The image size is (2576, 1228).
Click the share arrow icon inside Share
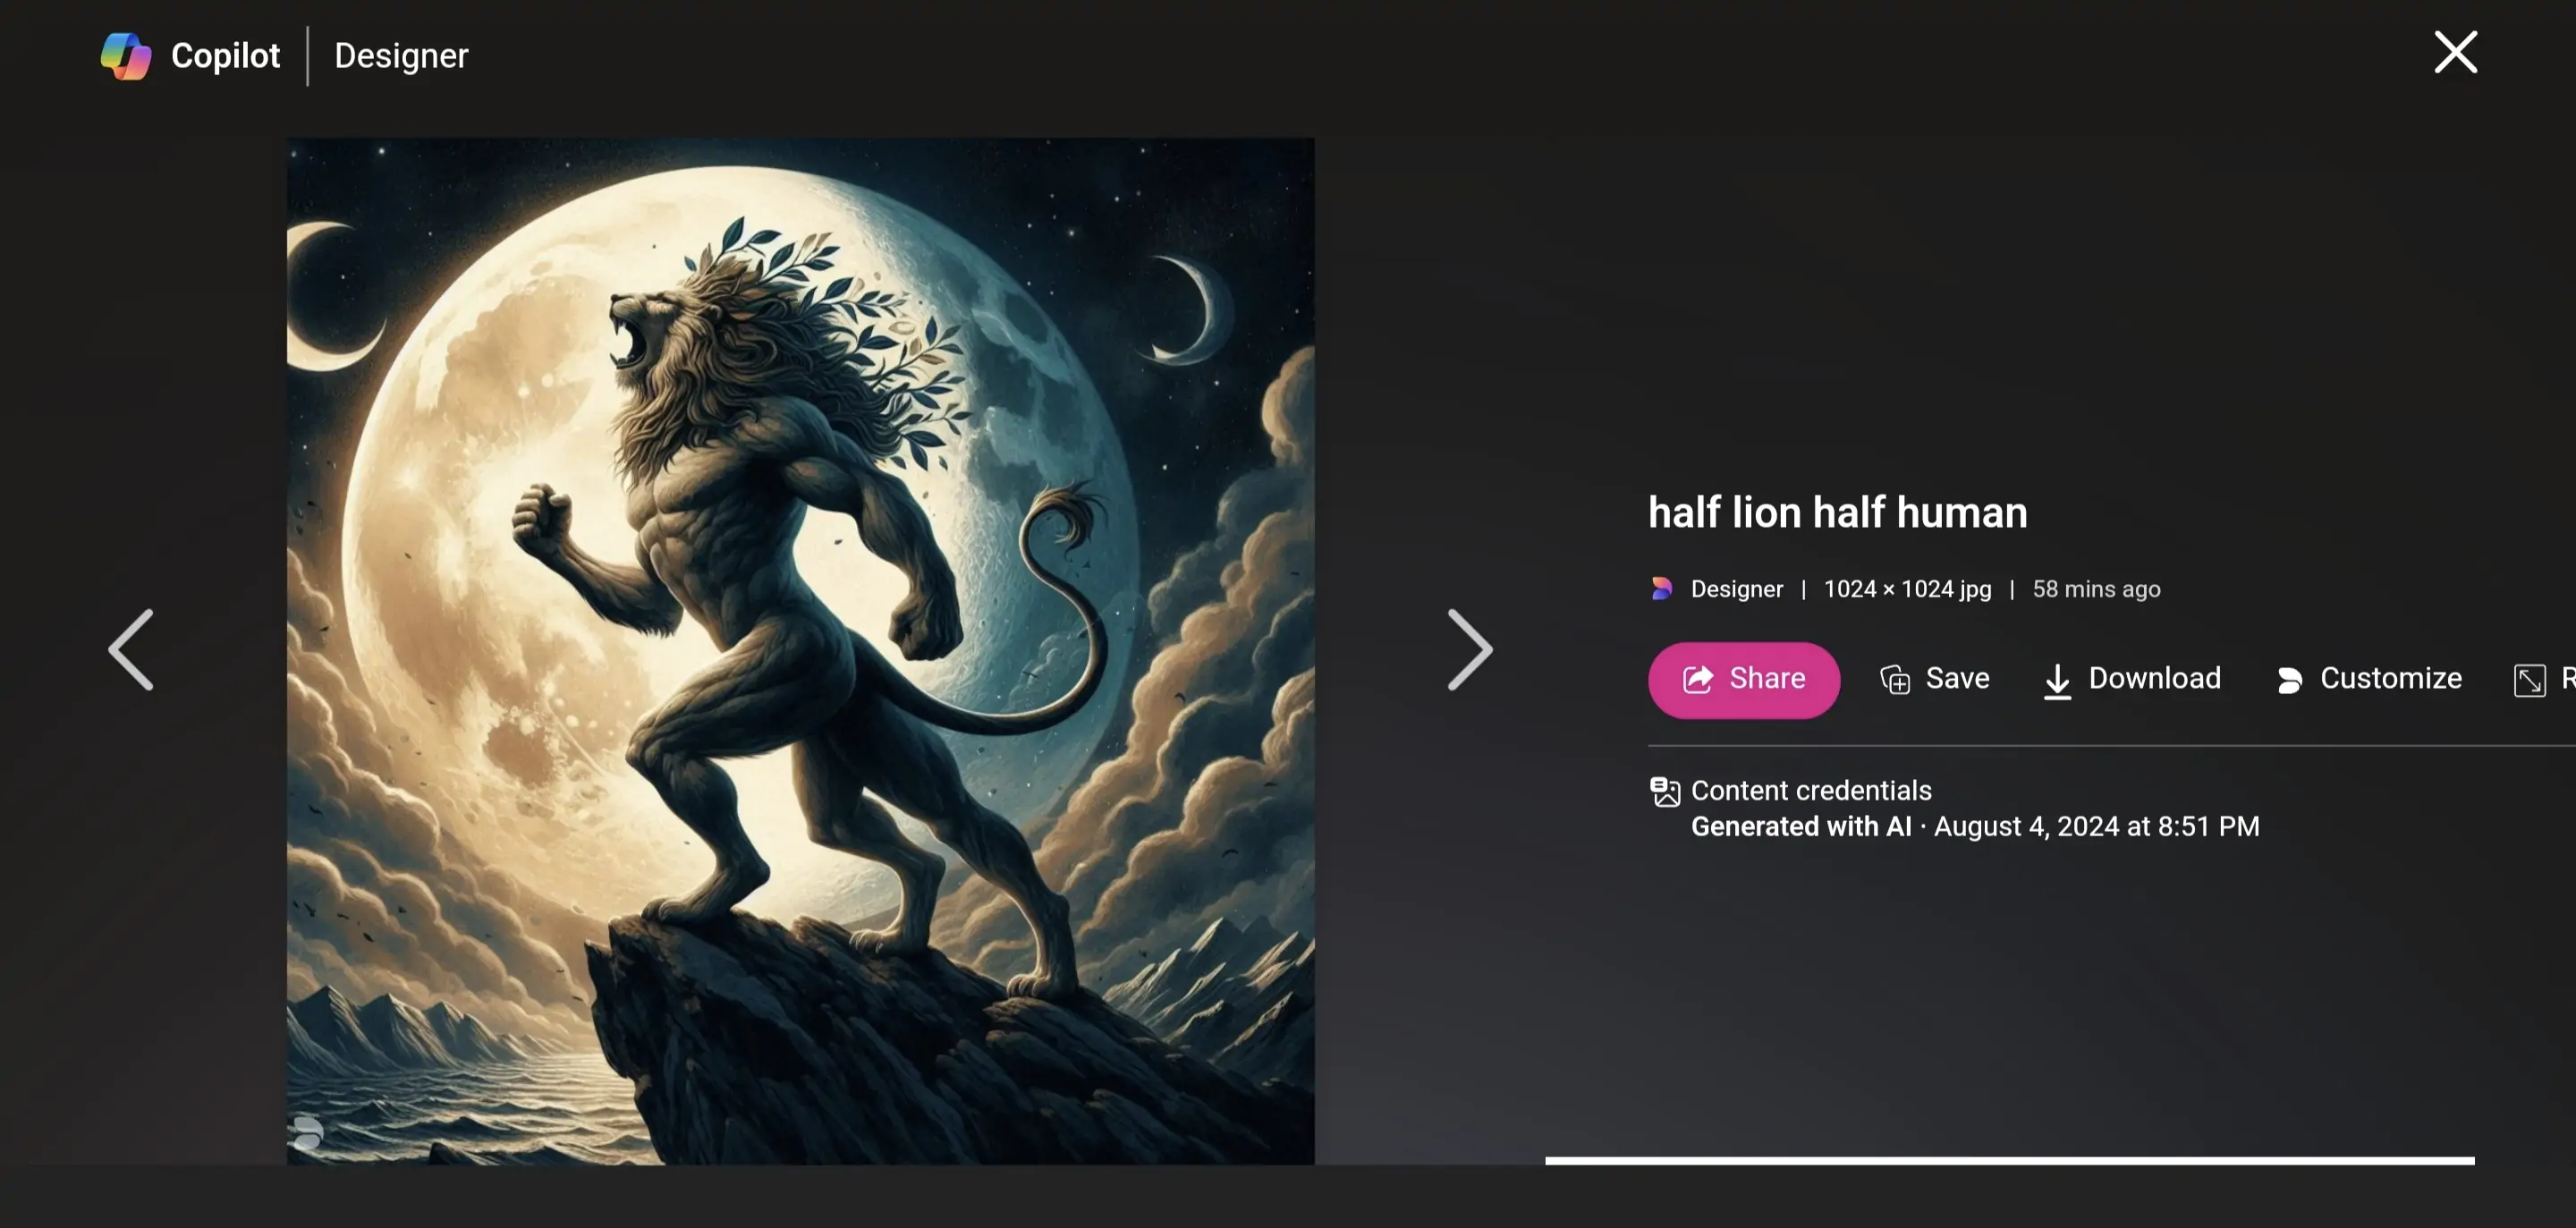(x=1698, y=680)
